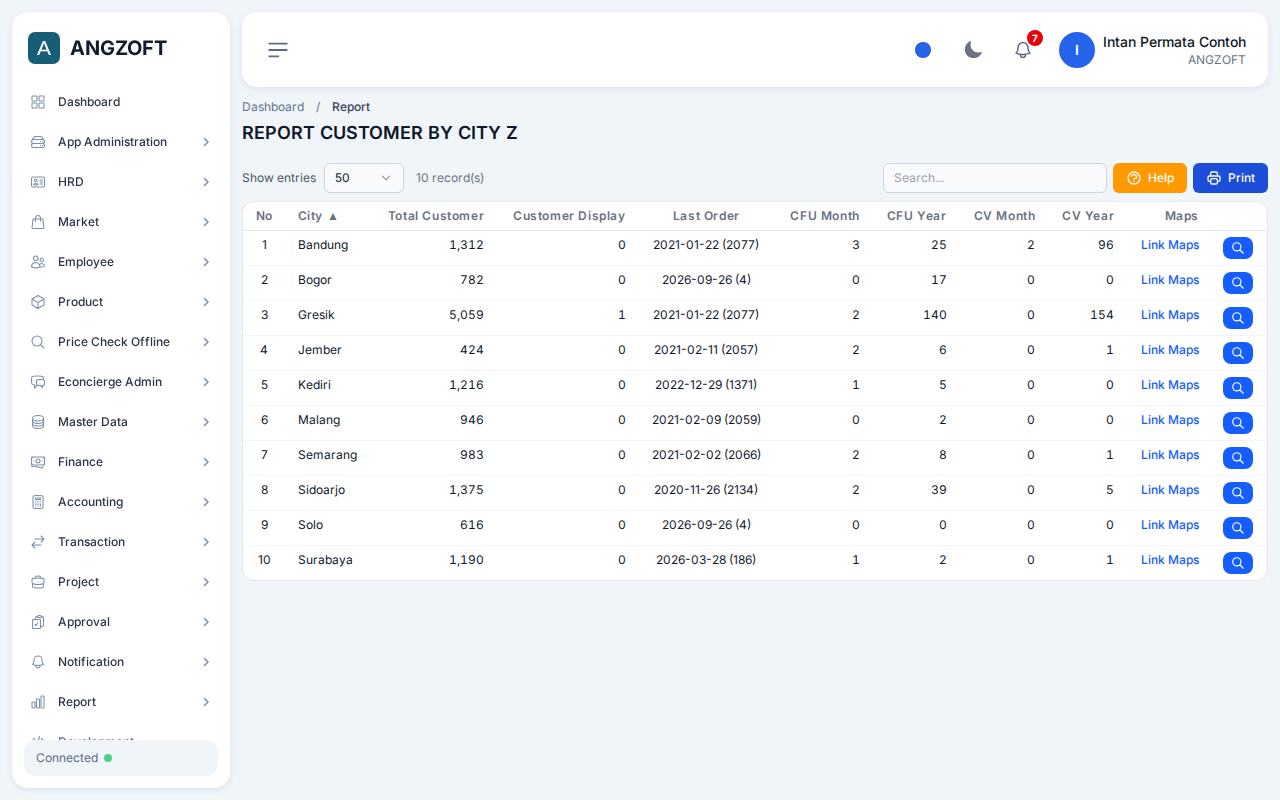Open magnifier detail button for Kediri
Screen dimensions: 1280x800
1238,388
